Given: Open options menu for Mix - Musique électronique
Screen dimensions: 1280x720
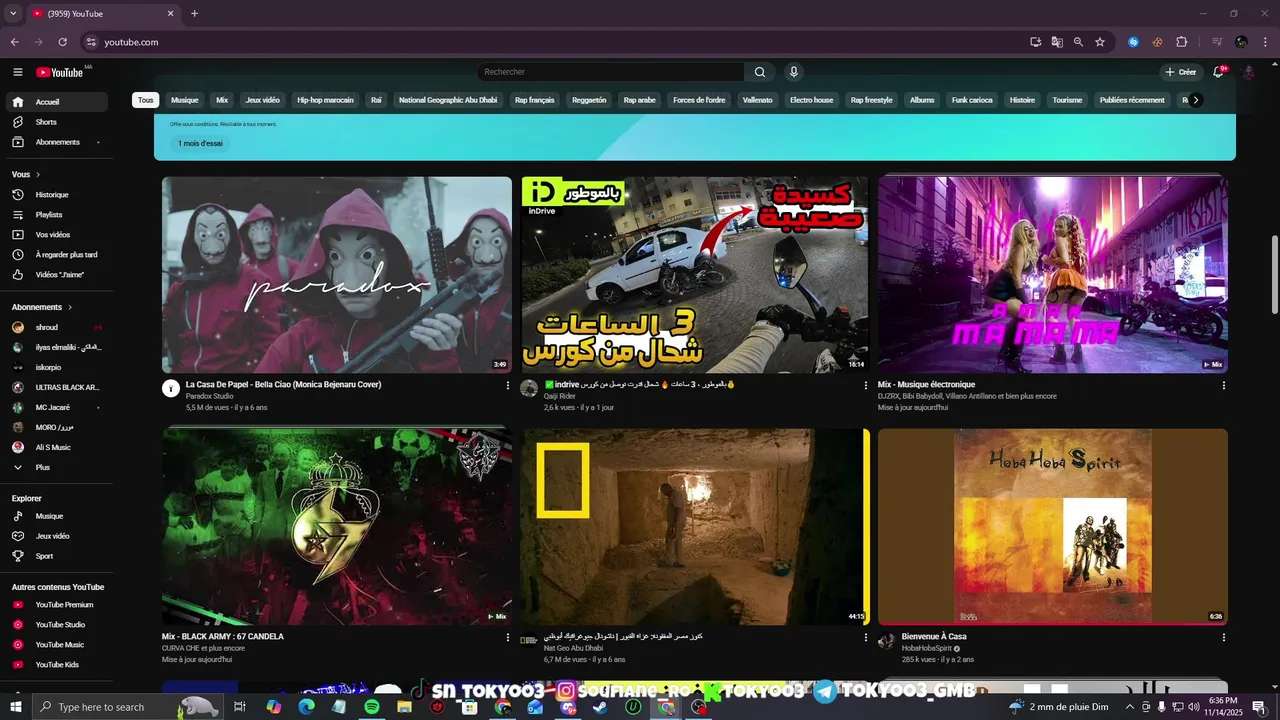Looking at the screenshot, I should pyautogui.click(x=1223, y=385).
